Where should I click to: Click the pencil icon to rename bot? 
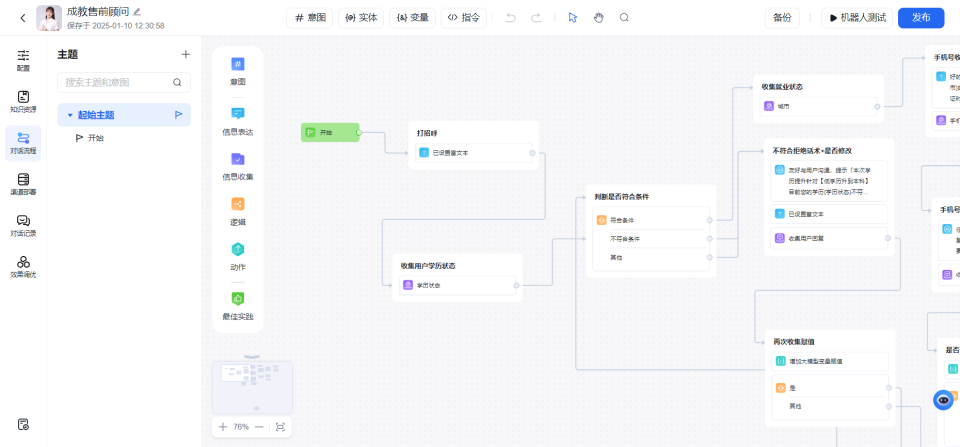click(x=137, y=11)
